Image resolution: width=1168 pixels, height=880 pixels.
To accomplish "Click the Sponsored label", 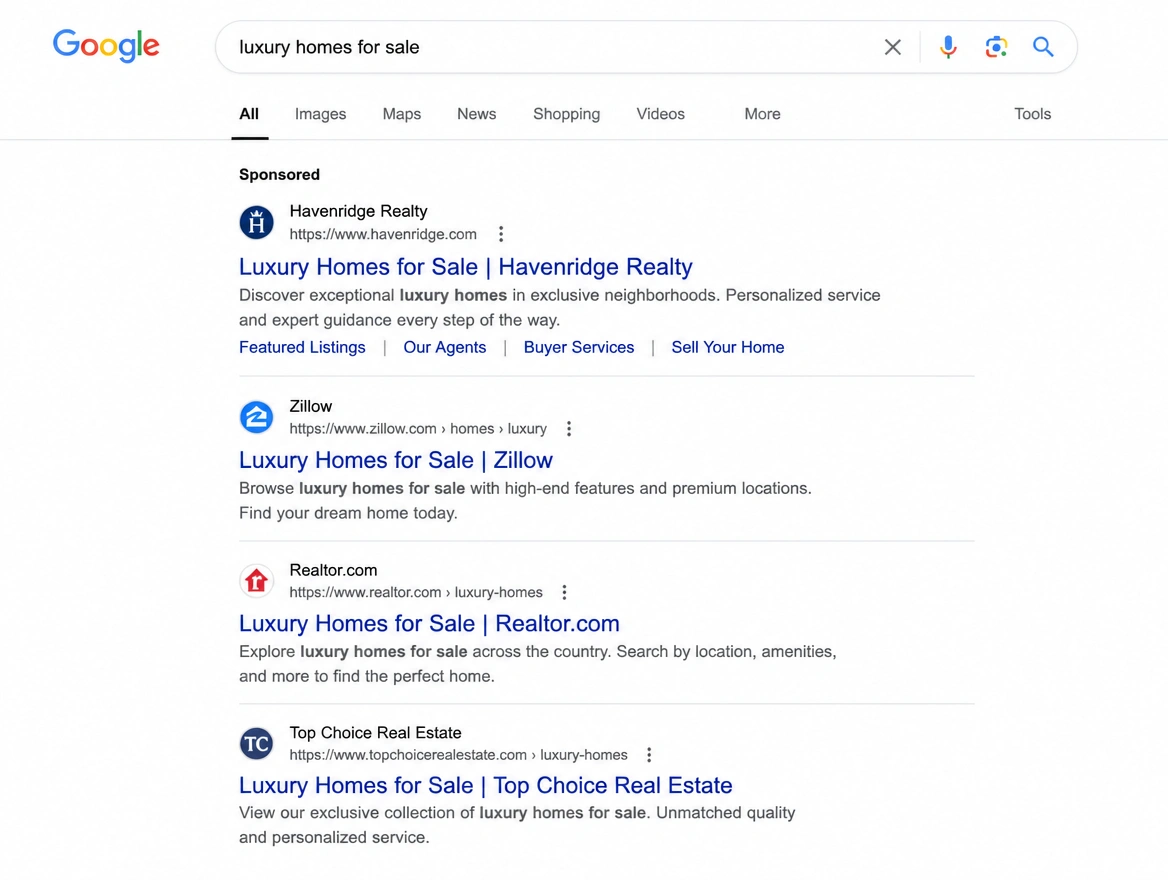I will (x=279, y=174).
